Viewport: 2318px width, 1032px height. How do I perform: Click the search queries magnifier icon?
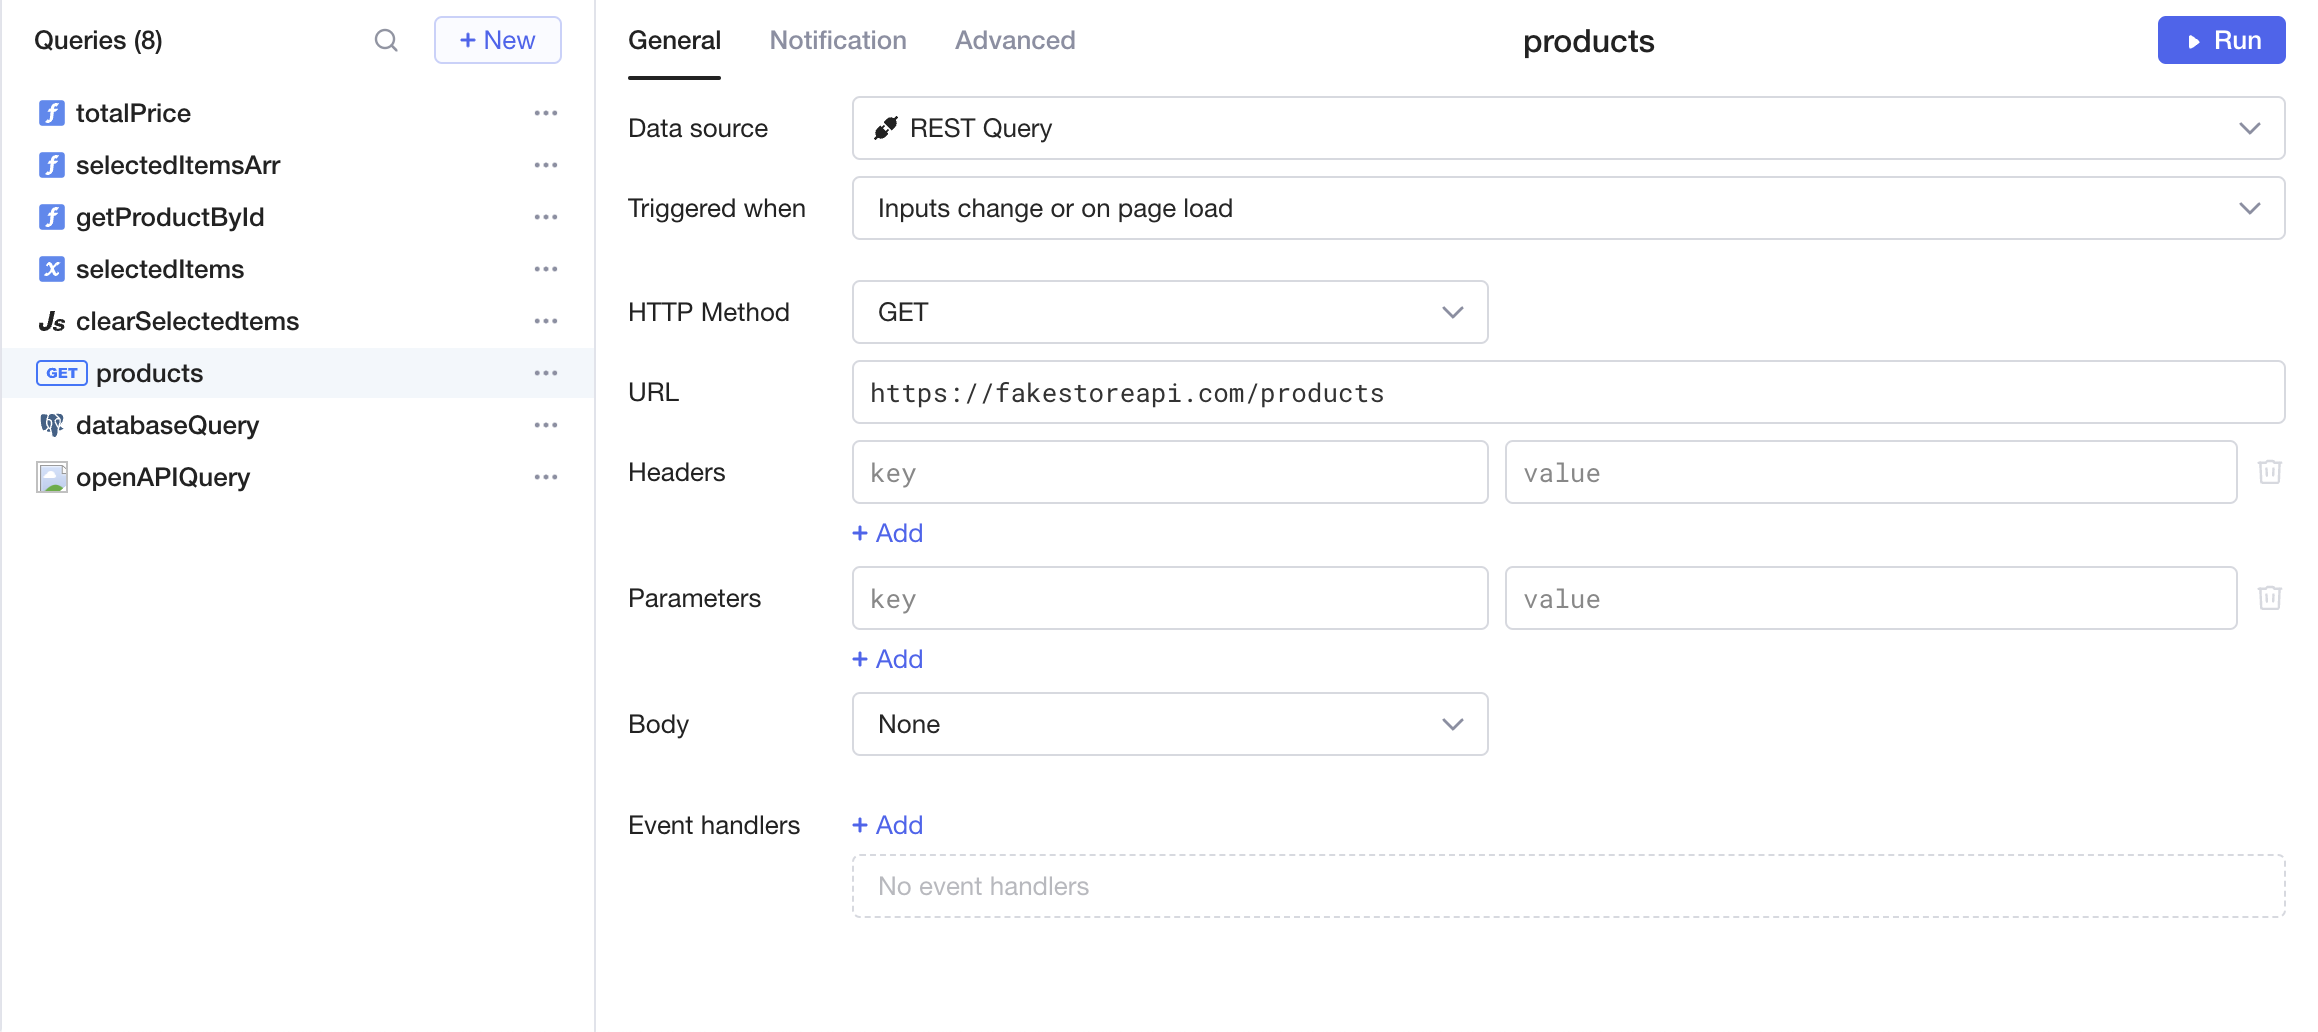tap(386, 40)
